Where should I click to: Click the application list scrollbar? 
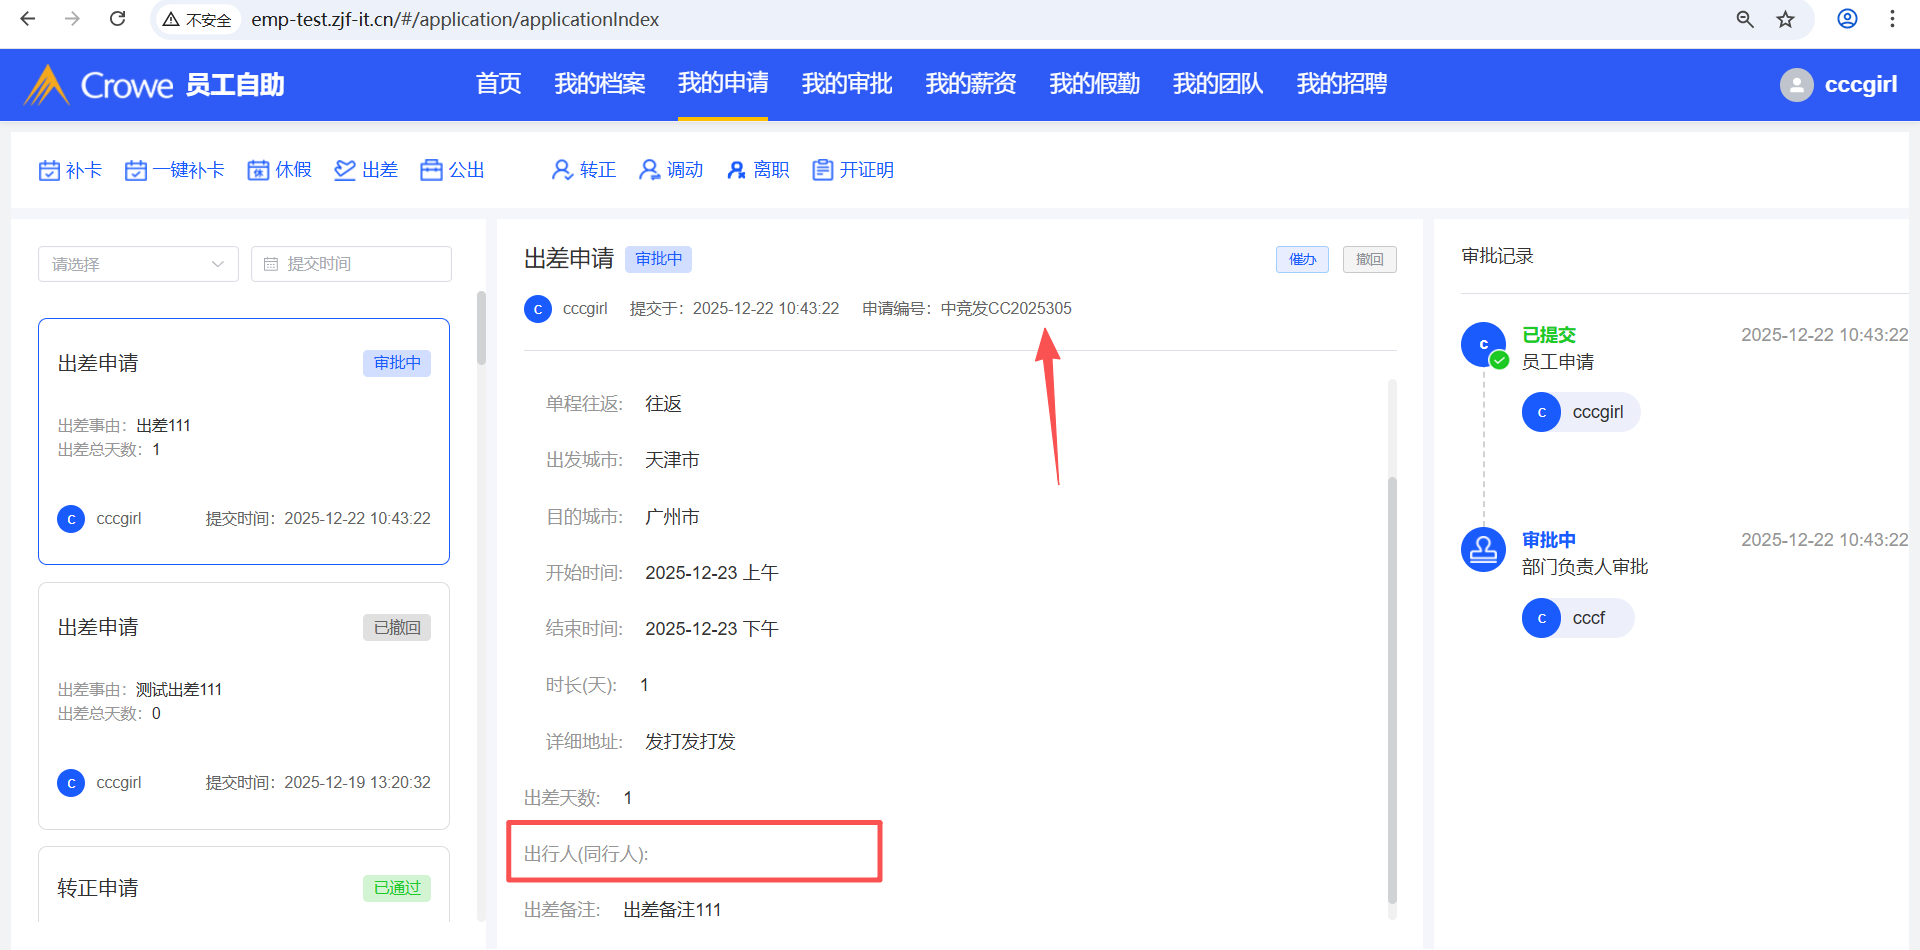point(481,328)
